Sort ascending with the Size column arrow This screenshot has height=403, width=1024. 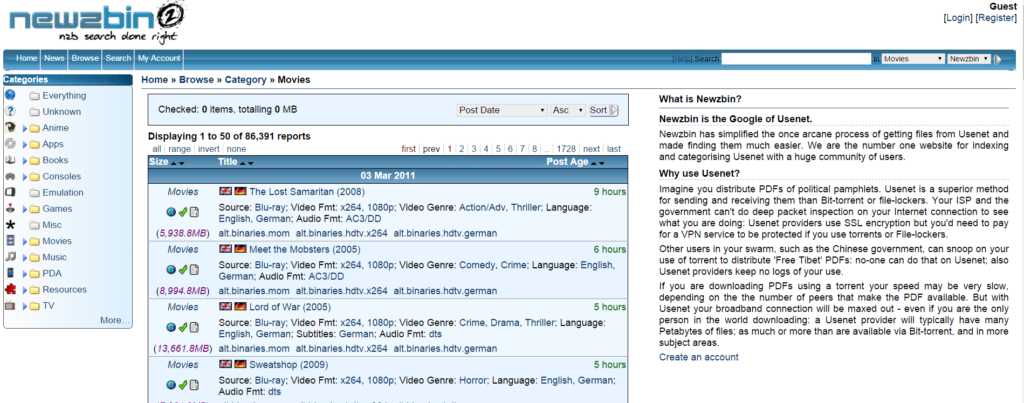[x=173, y=163]
